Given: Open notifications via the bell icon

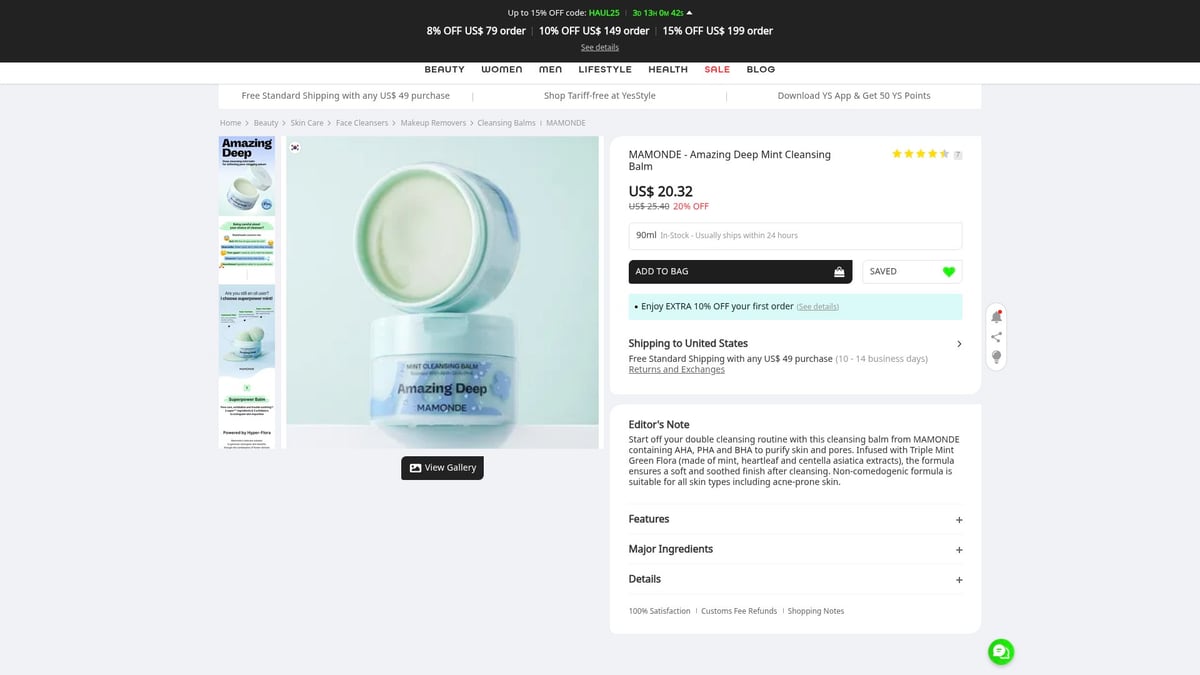Looking at the screenshot, I should tap(996, 315).
